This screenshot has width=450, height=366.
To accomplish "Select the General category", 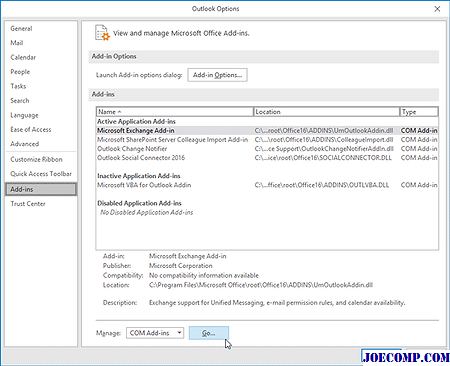I will [21, 29].
